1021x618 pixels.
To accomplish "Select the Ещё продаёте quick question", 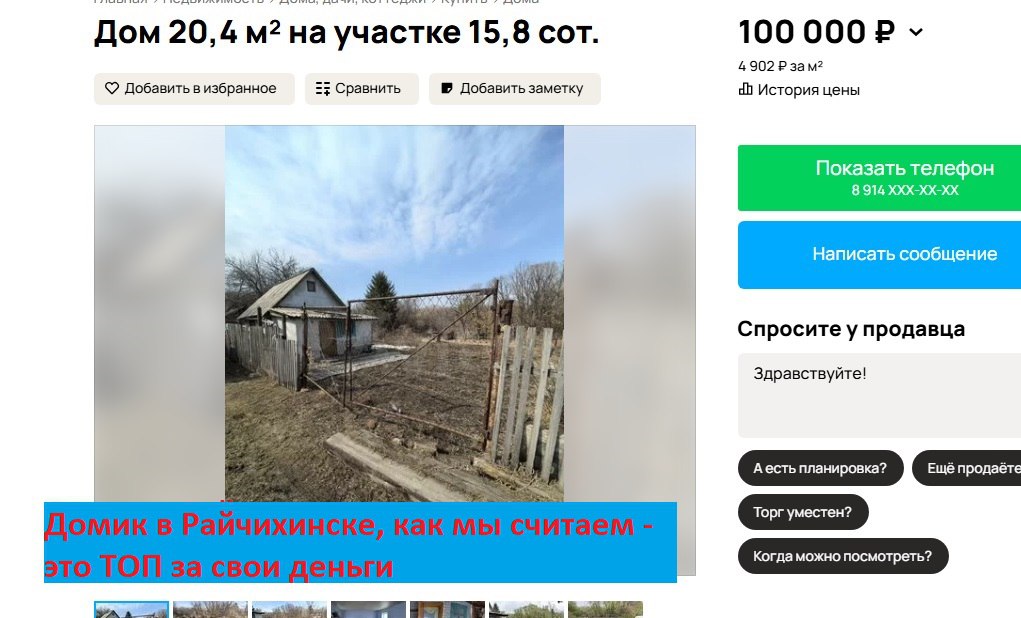I will click(966, 468).
